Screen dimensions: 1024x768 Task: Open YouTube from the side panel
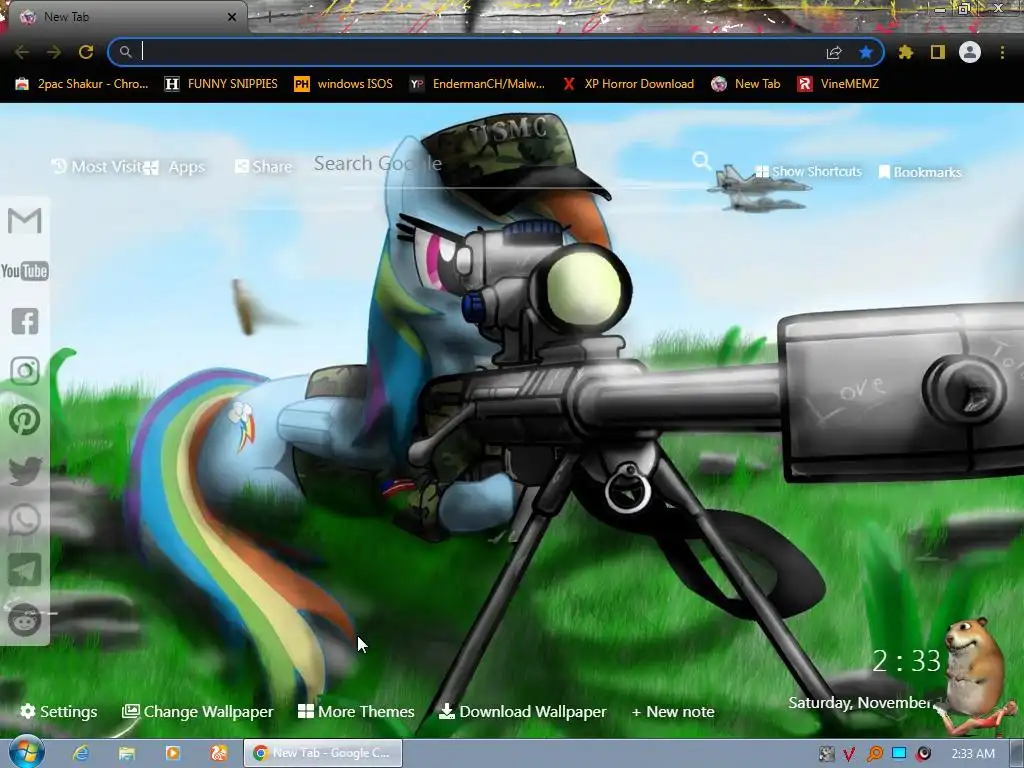coord(25,271)
